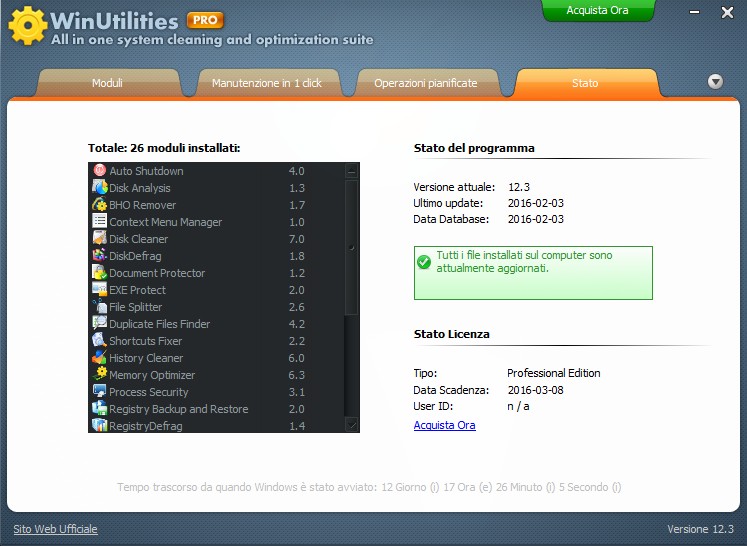Open the round dropdown arrow menu
The height and width of the screenshot is (546, 747).
pos(715,82)
